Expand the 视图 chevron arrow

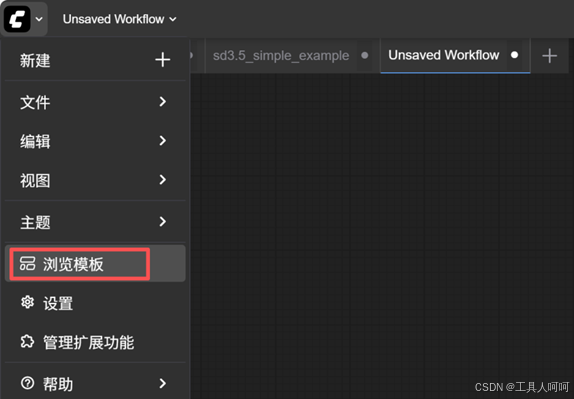click(x=163, y=179)
